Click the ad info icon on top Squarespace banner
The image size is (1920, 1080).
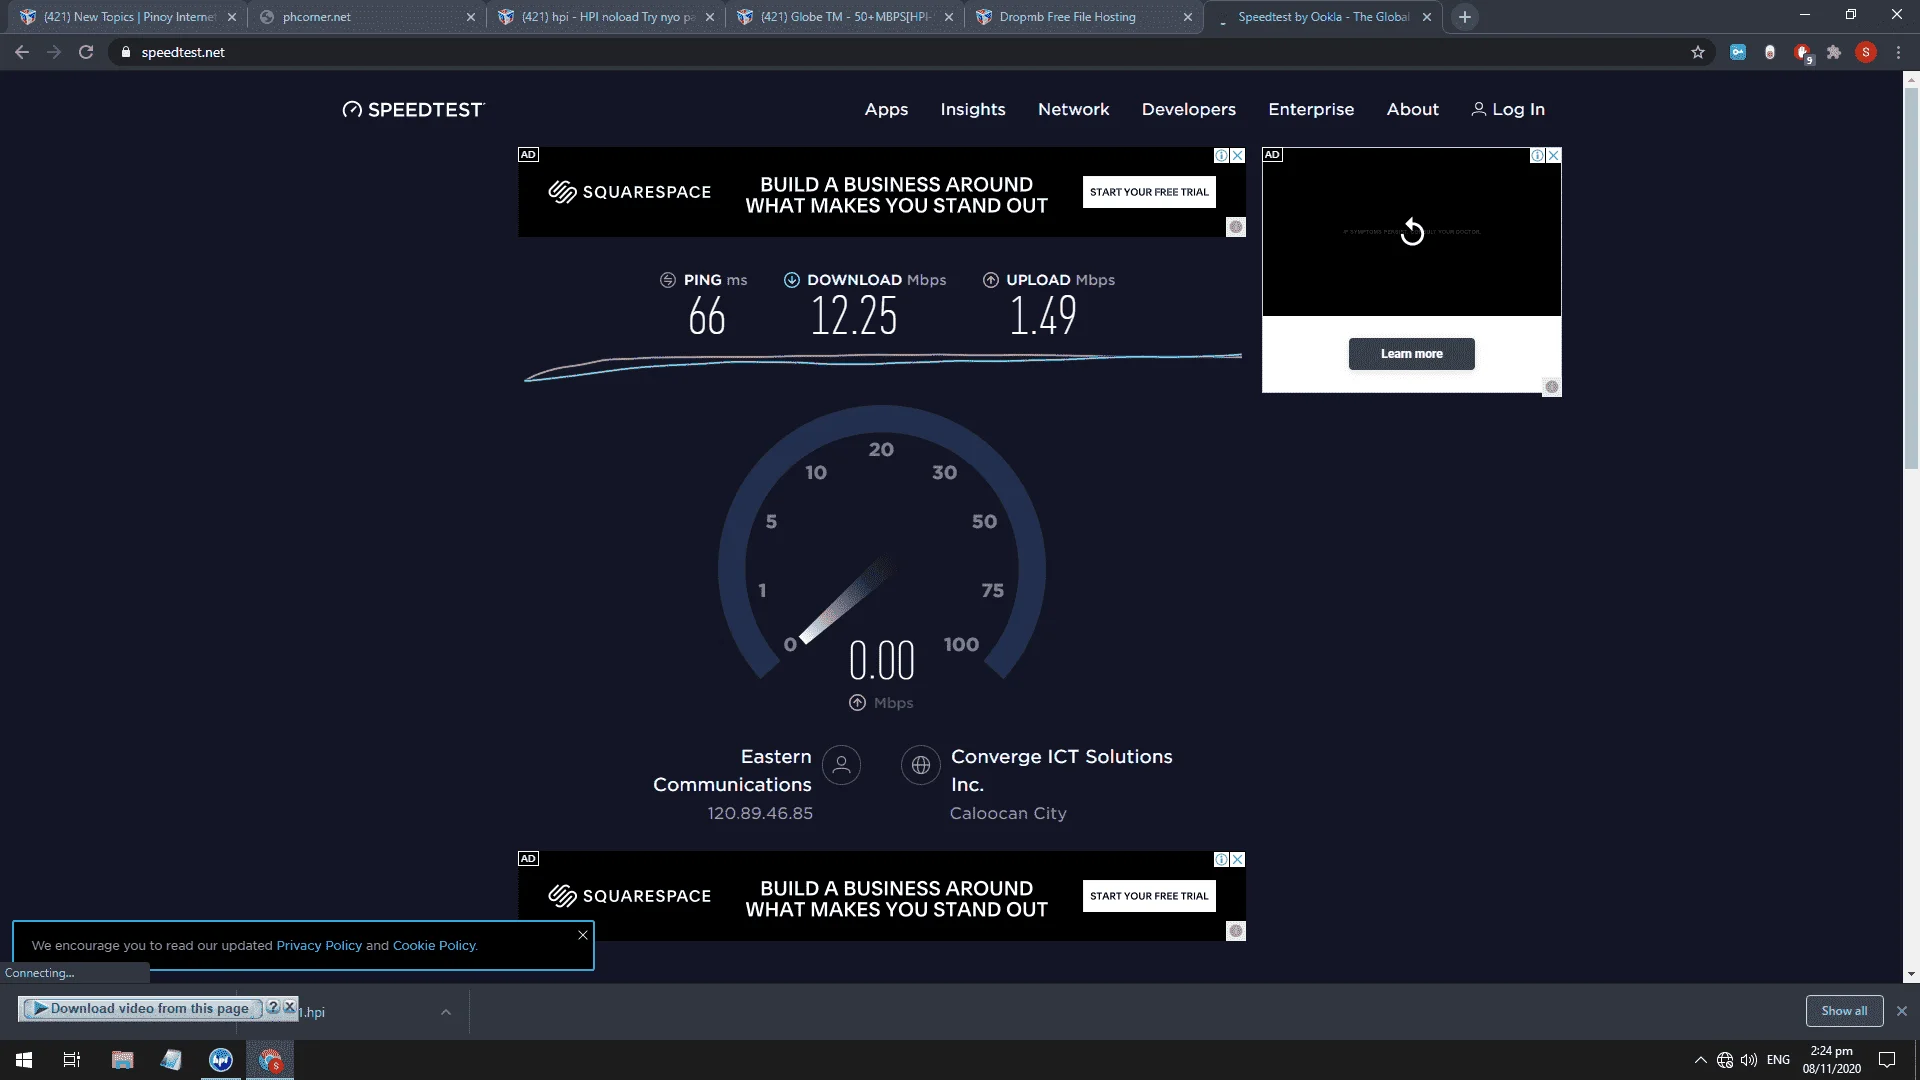tap(1221, 156)
